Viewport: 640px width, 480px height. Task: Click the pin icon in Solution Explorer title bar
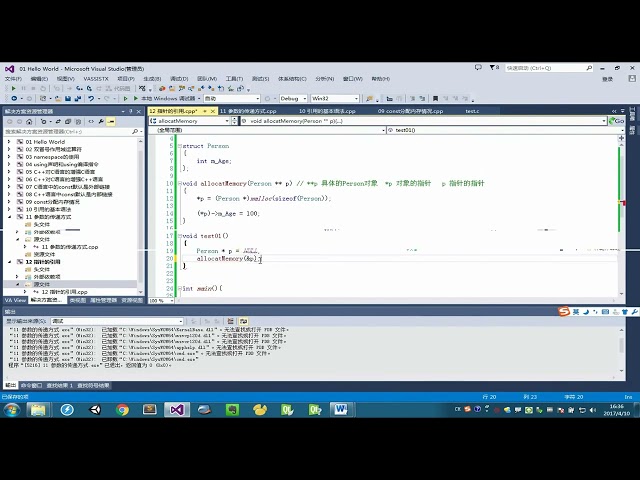(131, 111)
